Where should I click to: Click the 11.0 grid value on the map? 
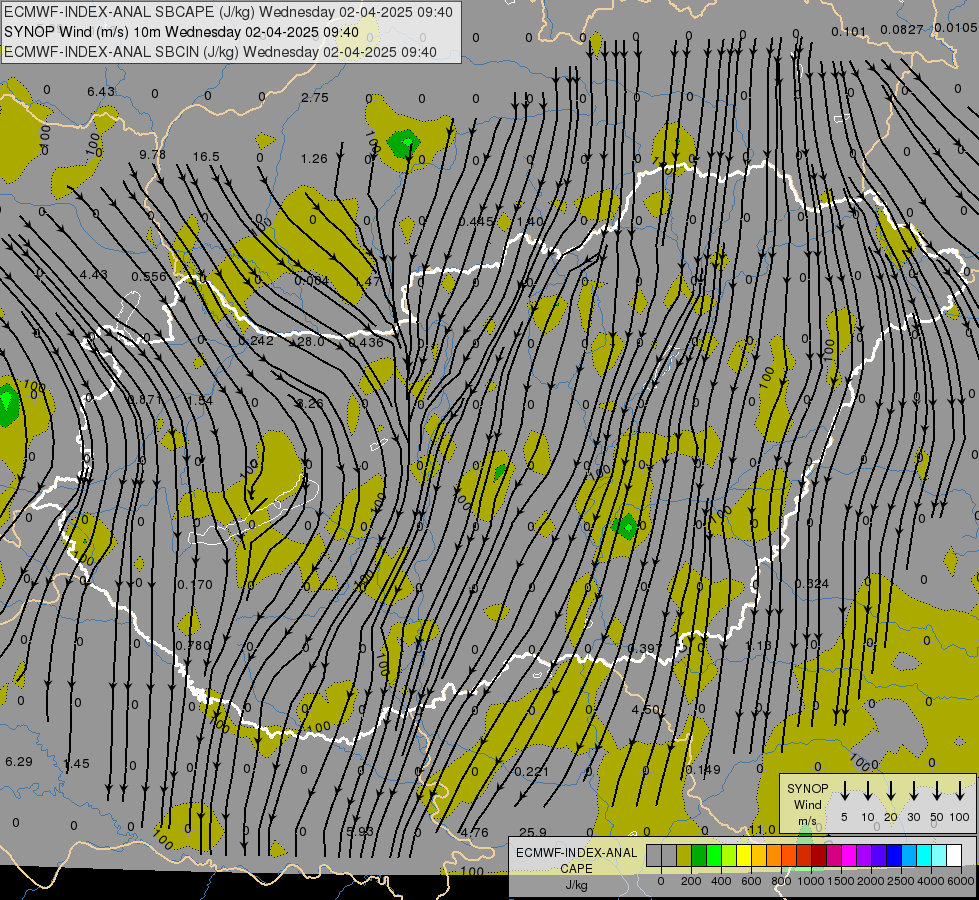762,830
